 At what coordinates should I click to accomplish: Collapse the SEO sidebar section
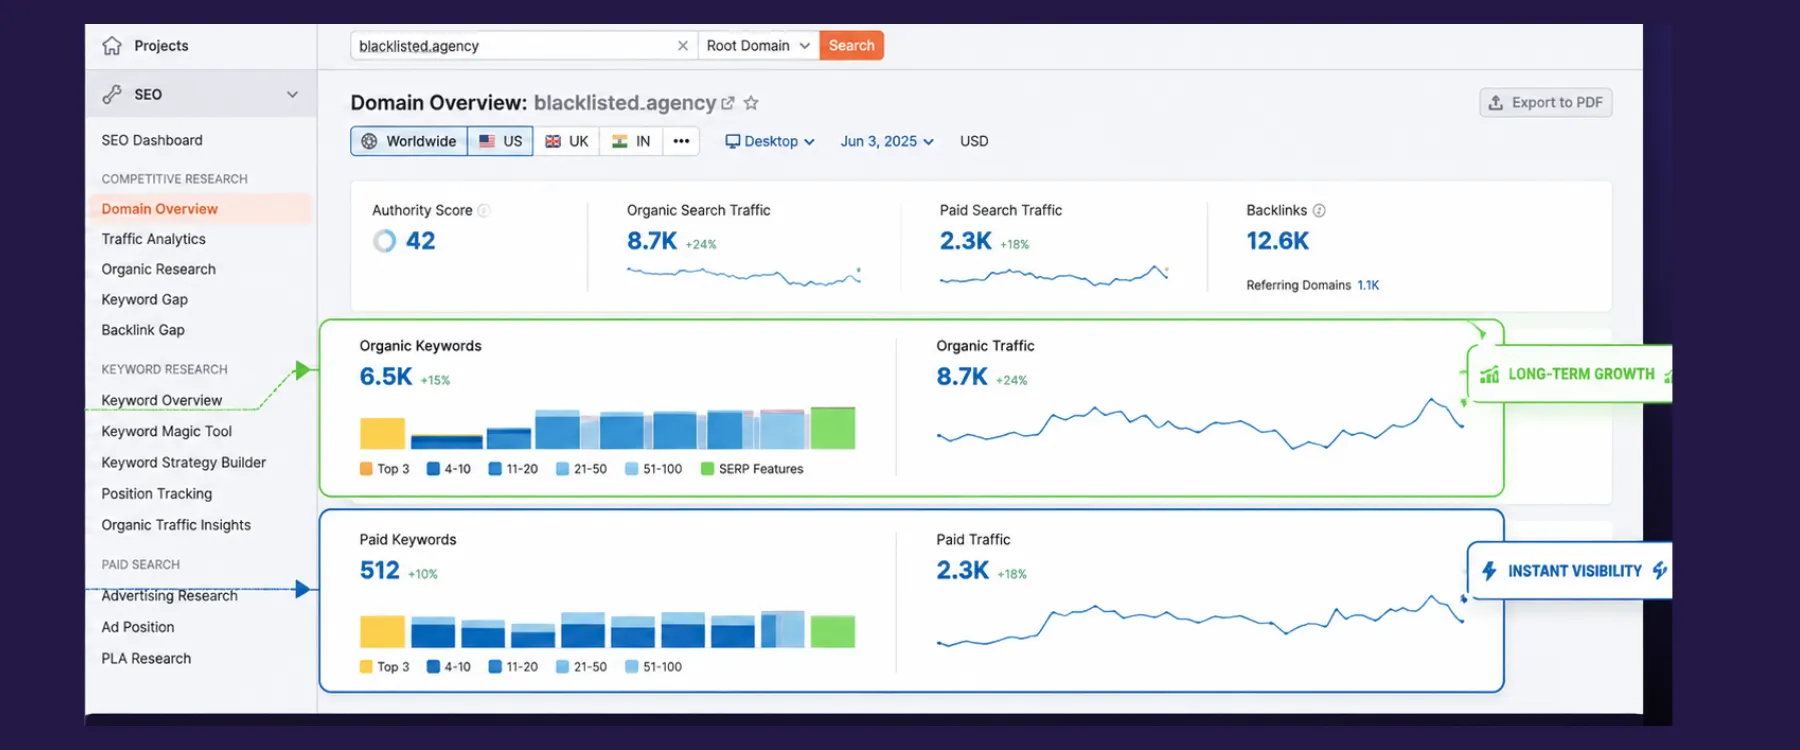292,94
